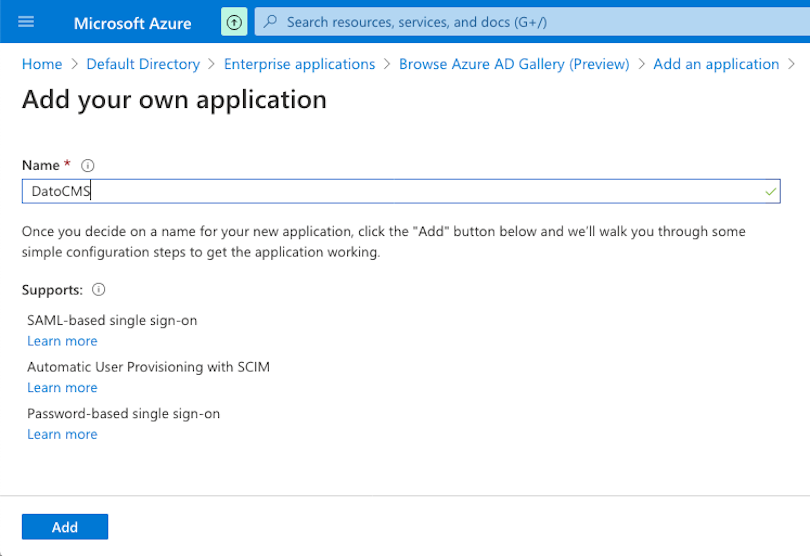
Task: Click the 'Supports:' label
Action: pos(52,290)
